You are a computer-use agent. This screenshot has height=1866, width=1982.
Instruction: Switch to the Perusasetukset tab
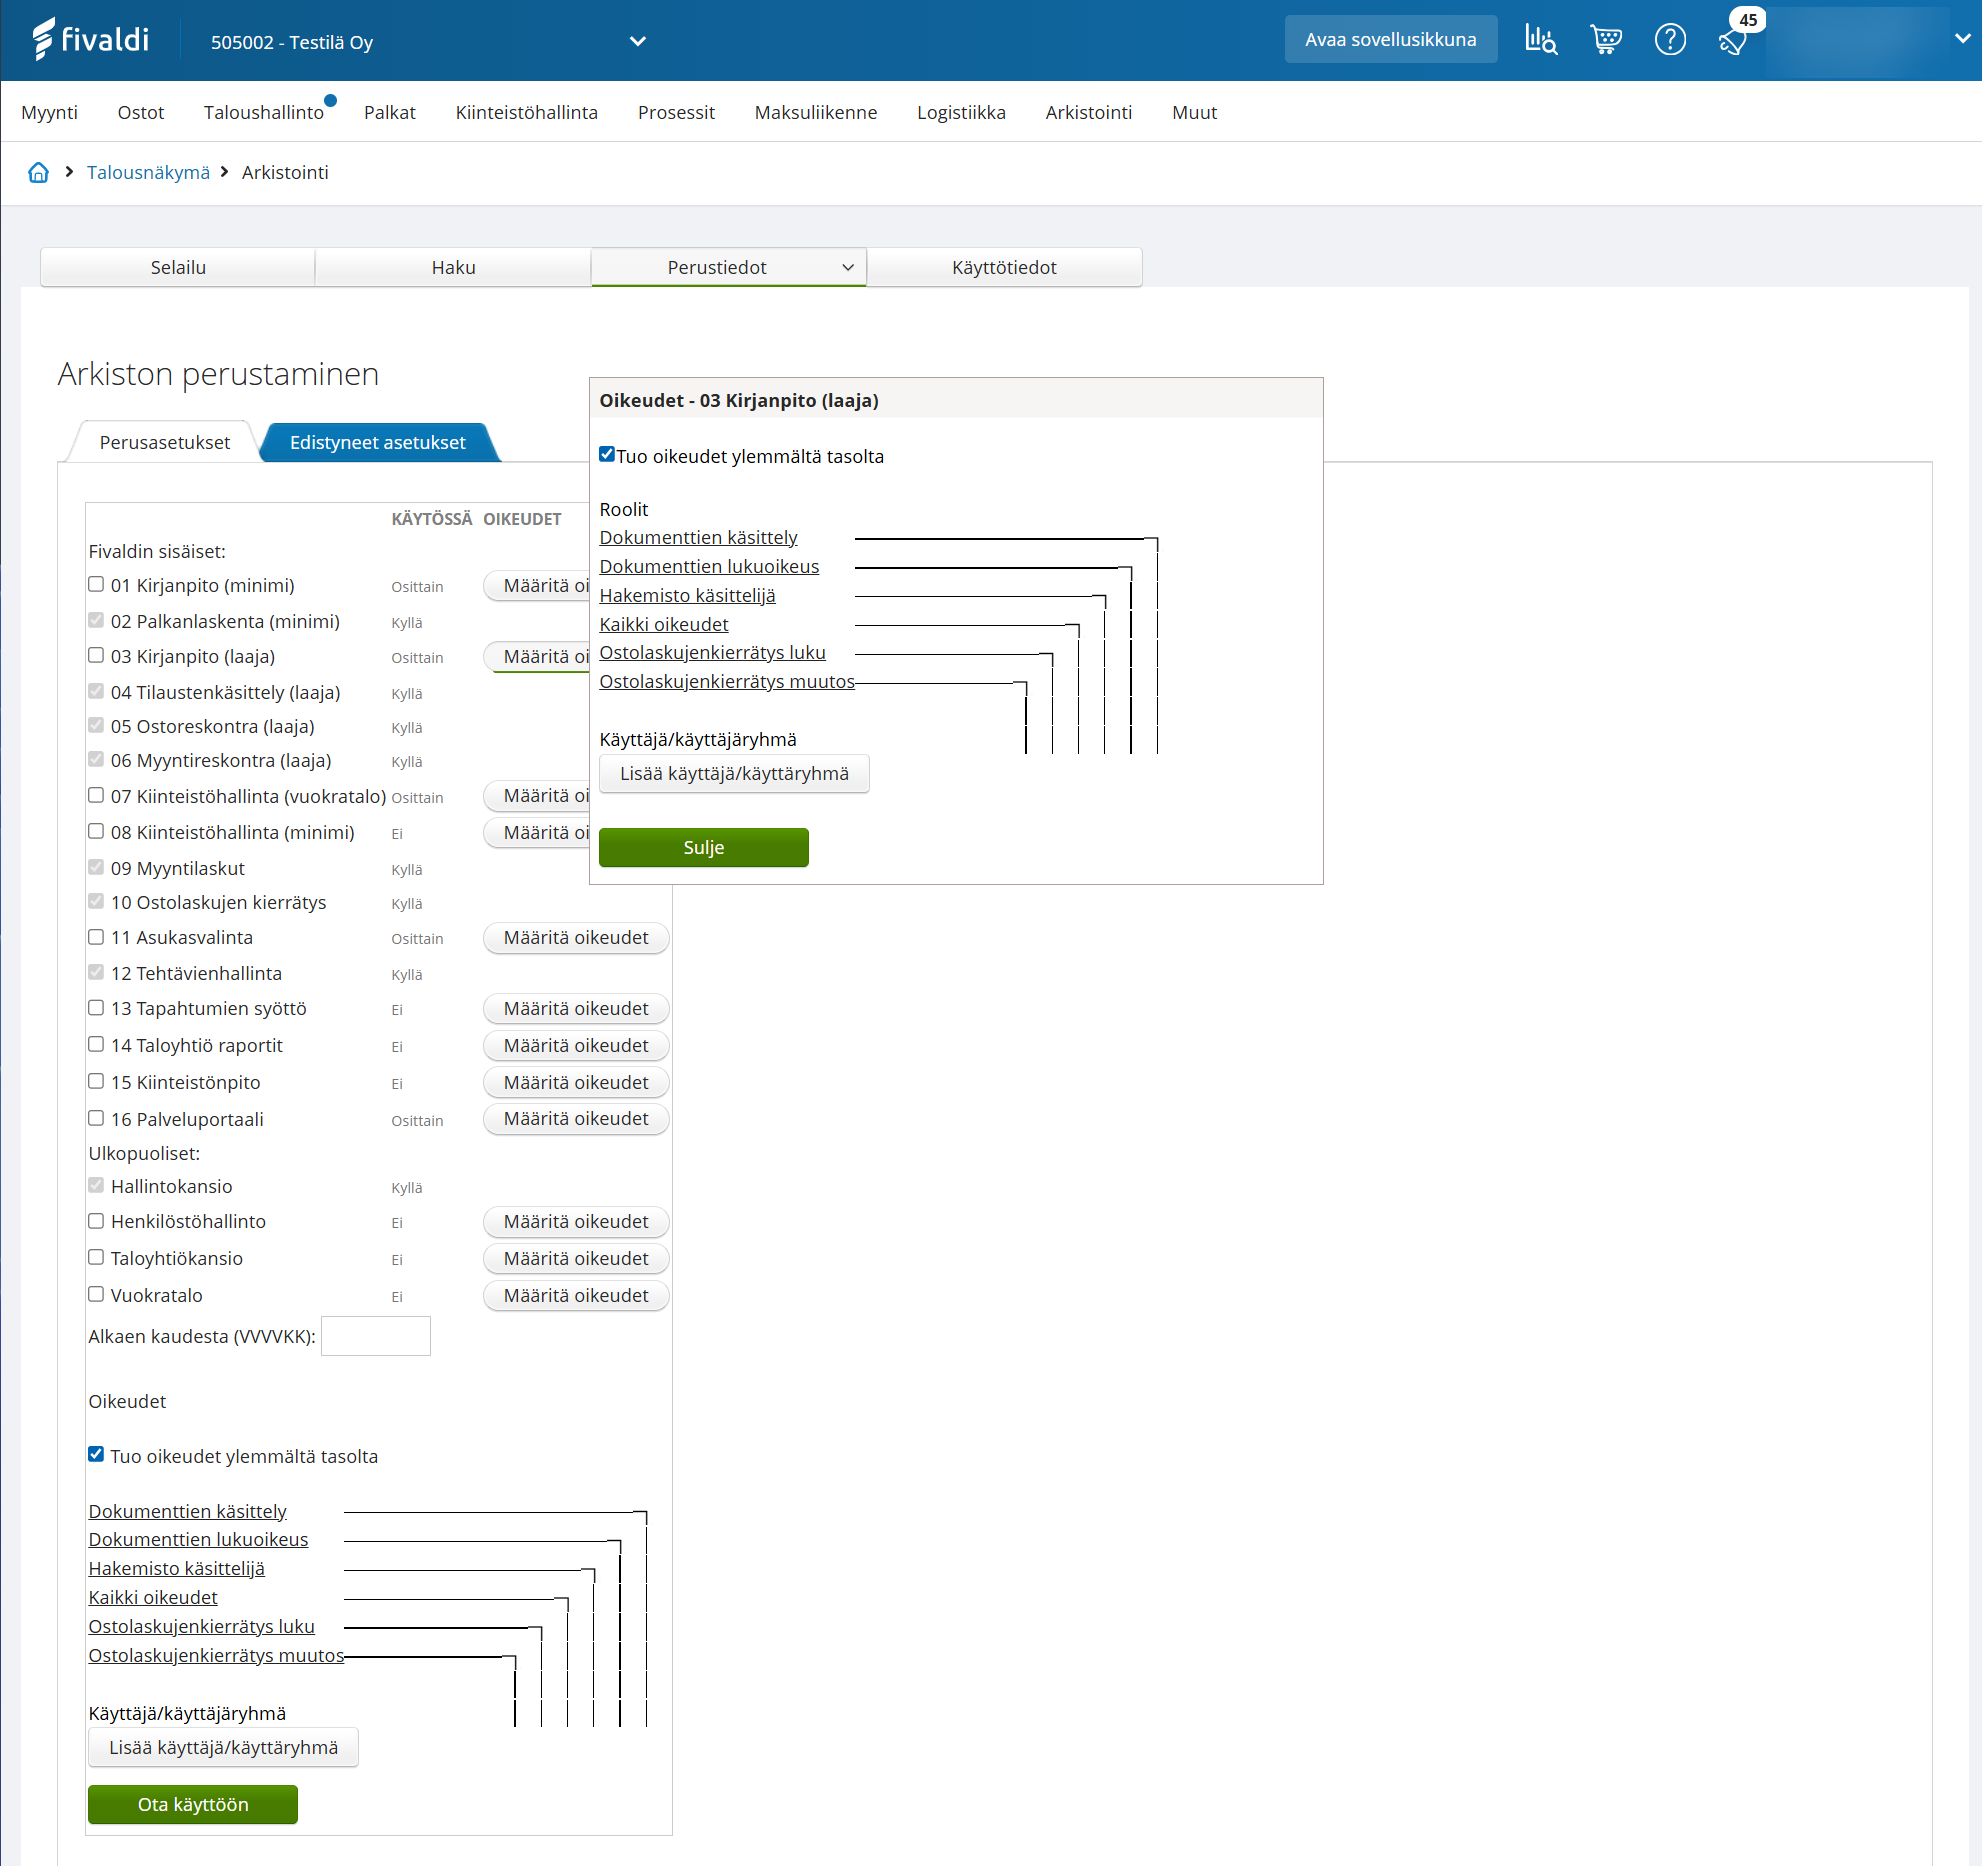click(164, 442)
